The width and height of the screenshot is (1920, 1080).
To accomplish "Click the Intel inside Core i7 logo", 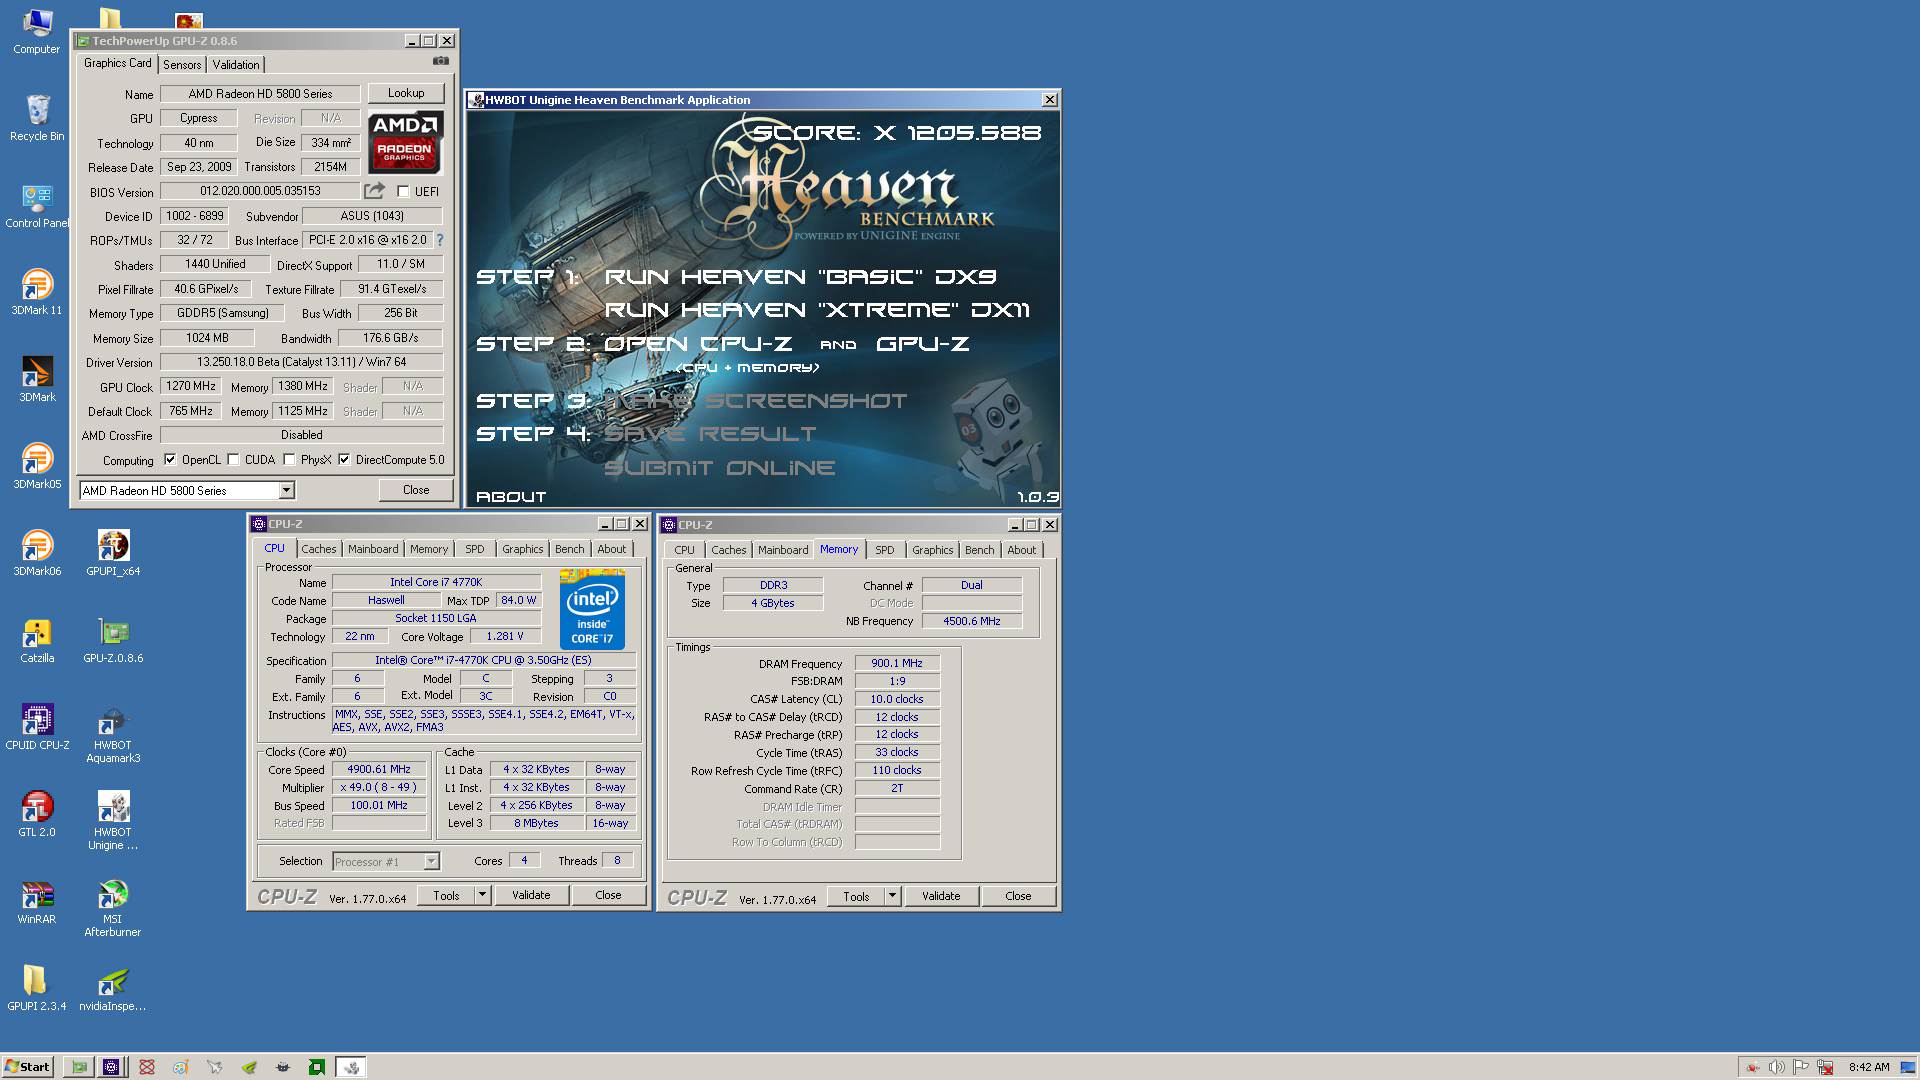I will click(592, 609).
